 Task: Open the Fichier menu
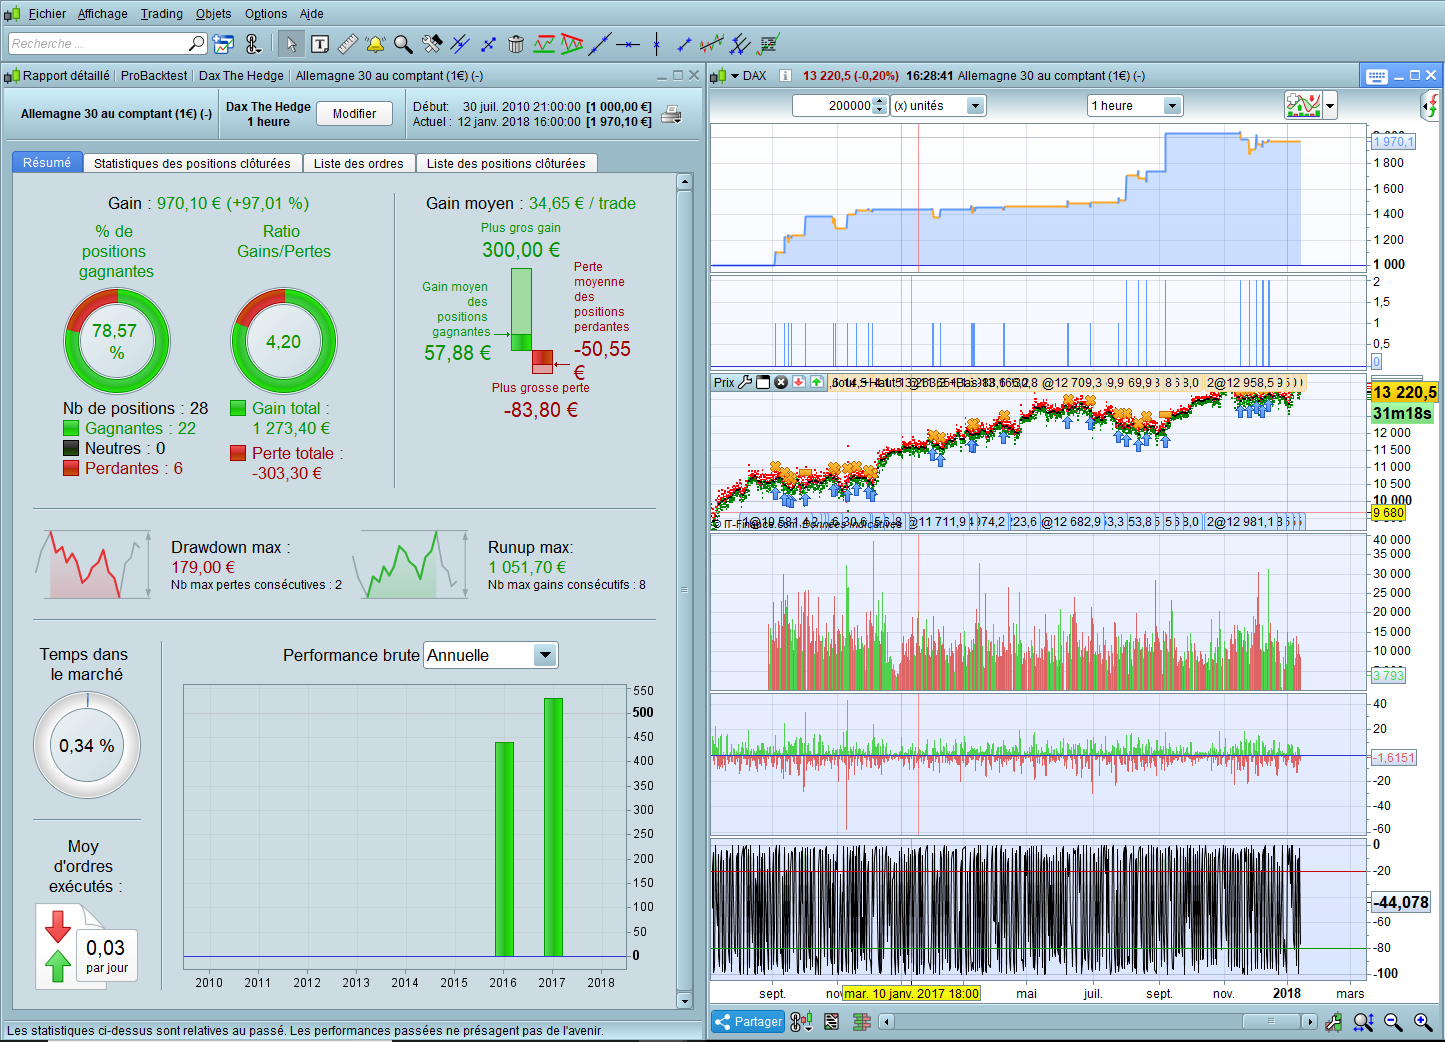47,14
